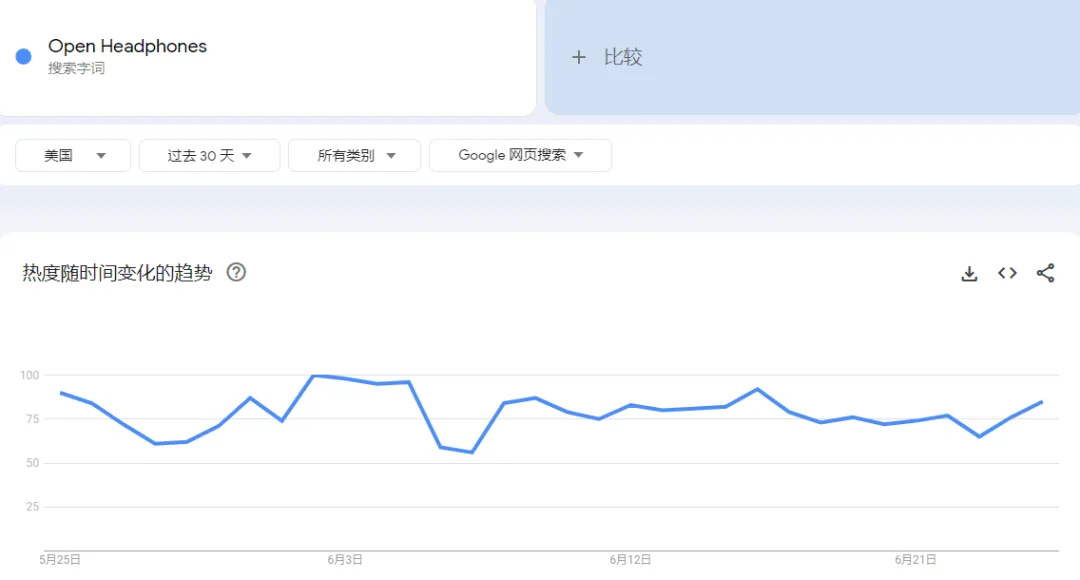Open the 过去 30 天 time range dropdown

tap(209, 155)
